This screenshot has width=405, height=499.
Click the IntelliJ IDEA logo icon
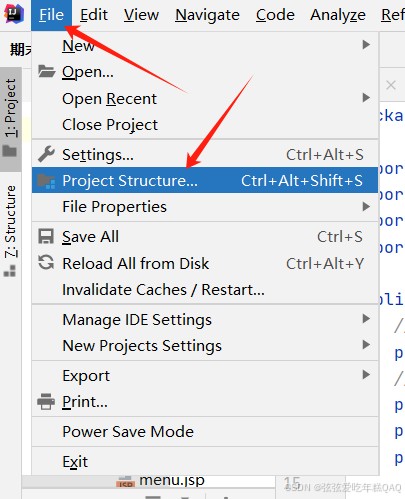point(14,14)
